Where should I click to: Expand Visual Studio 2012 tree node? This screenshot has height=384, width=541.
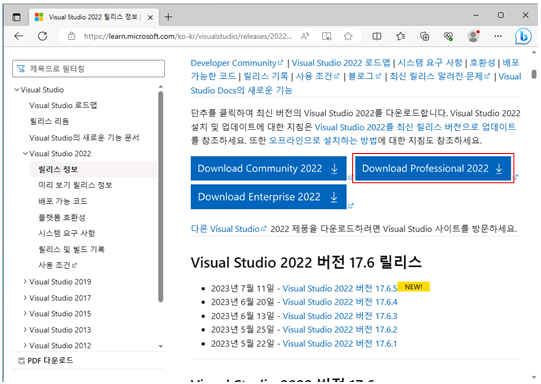25,345
